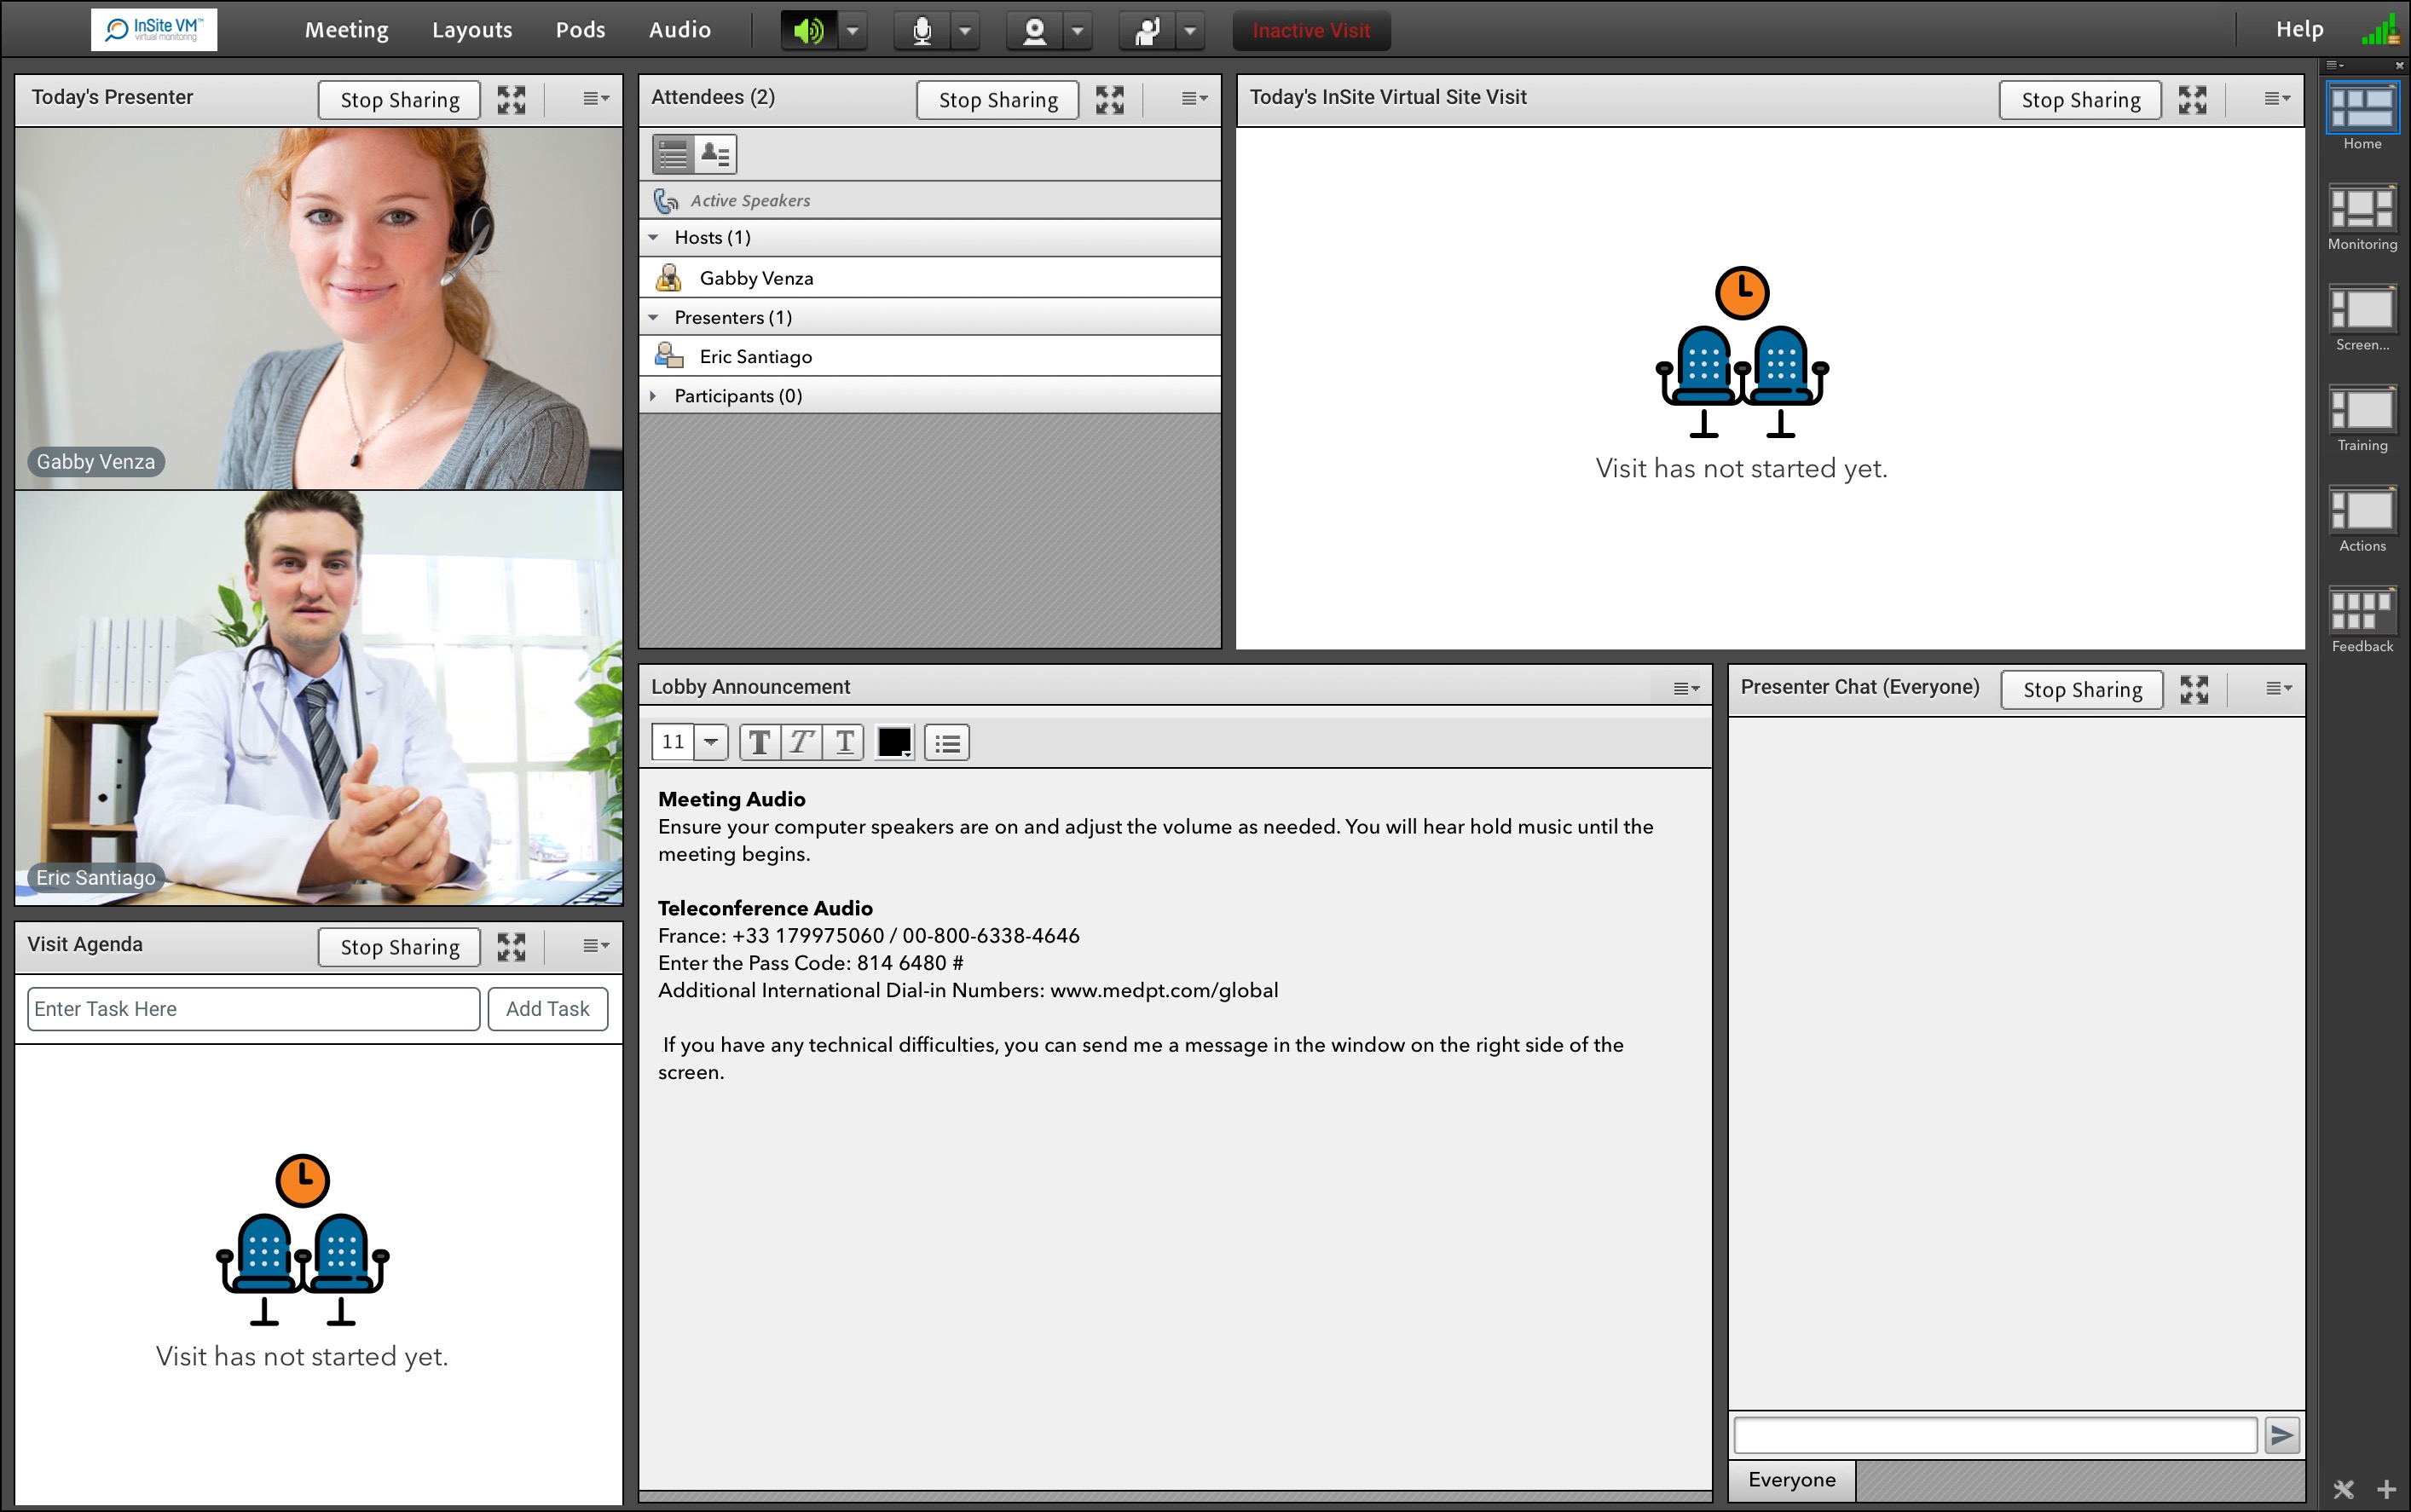Image resolution: width=2411 pixels, height=1512 pixels.
Task: Toggle the speaker audio icon
Action: click(x=809, y=31)
